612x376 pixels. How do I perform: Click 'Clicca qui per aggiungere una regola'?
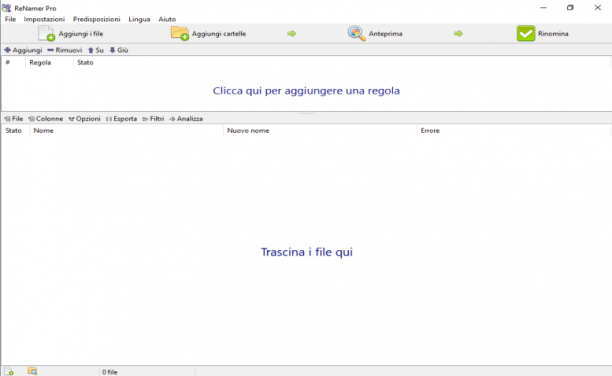click(306, 91)
